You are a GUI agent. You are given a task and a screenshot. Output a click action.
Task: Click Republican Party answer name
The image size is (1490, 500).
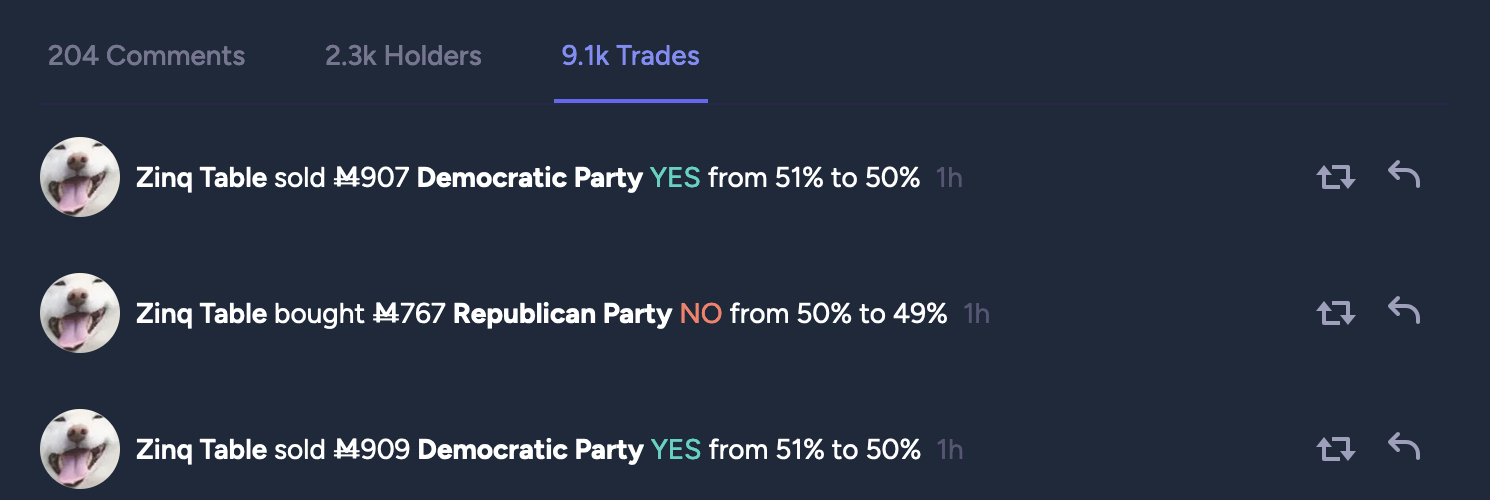tap(562, 314)
